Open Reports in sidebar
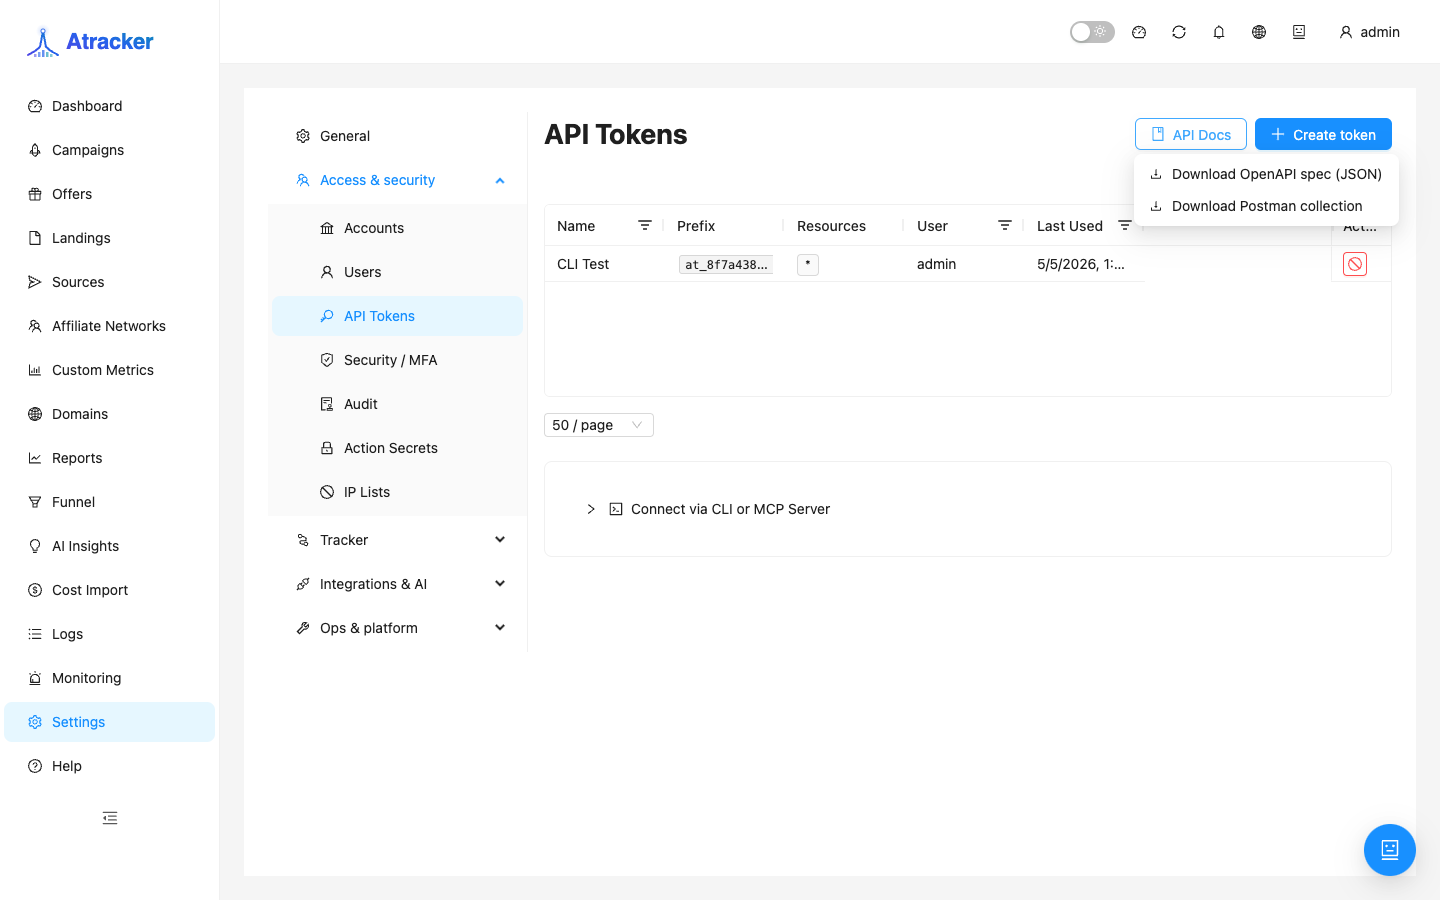This screenshot has width=1440, height=900. (110, 458)
